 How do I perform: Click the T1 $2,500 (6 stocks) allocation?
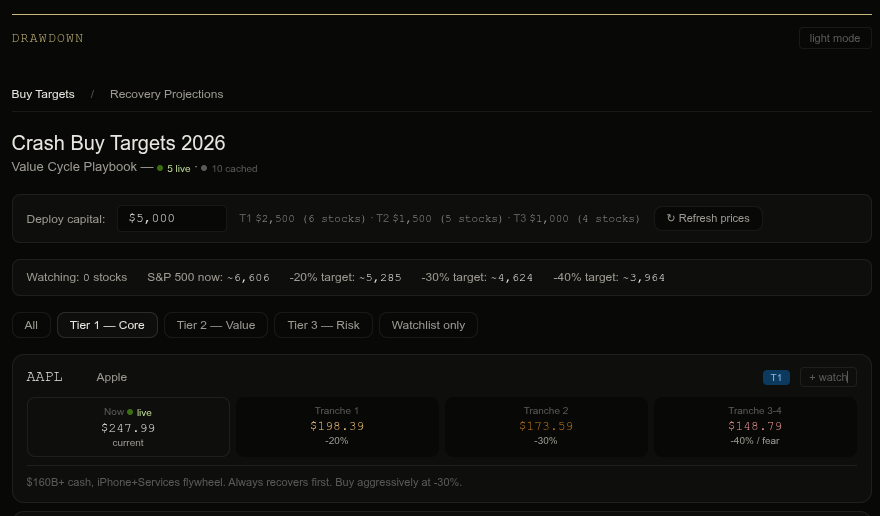point(302,218)
